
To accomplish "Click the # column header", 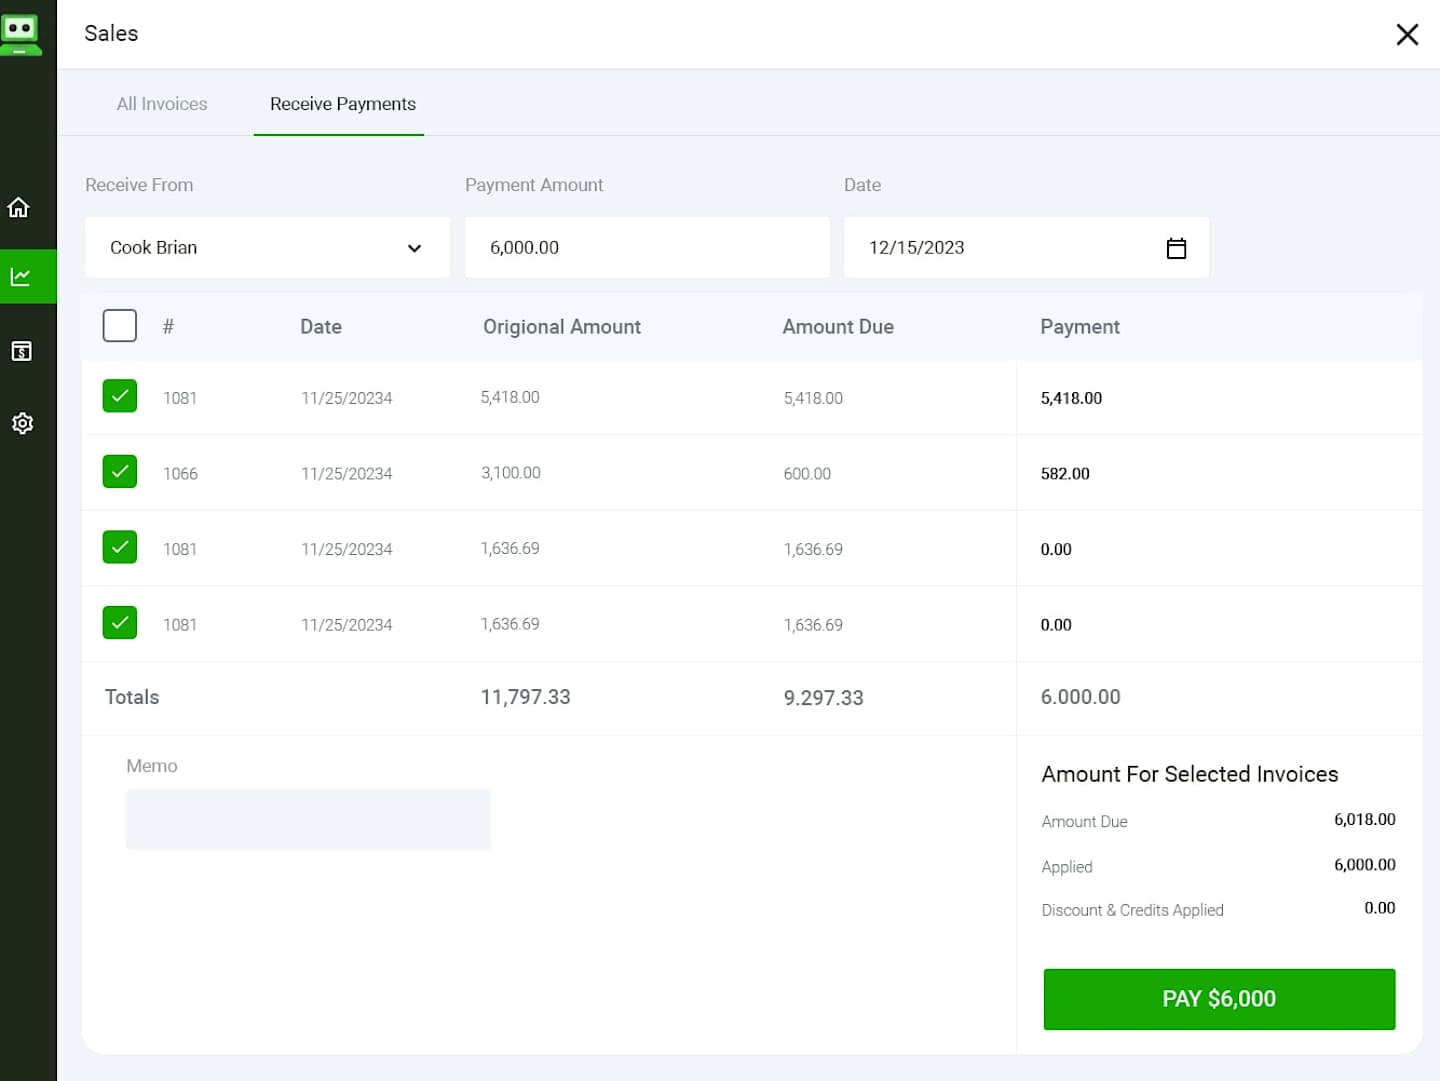I will [169, 327].
